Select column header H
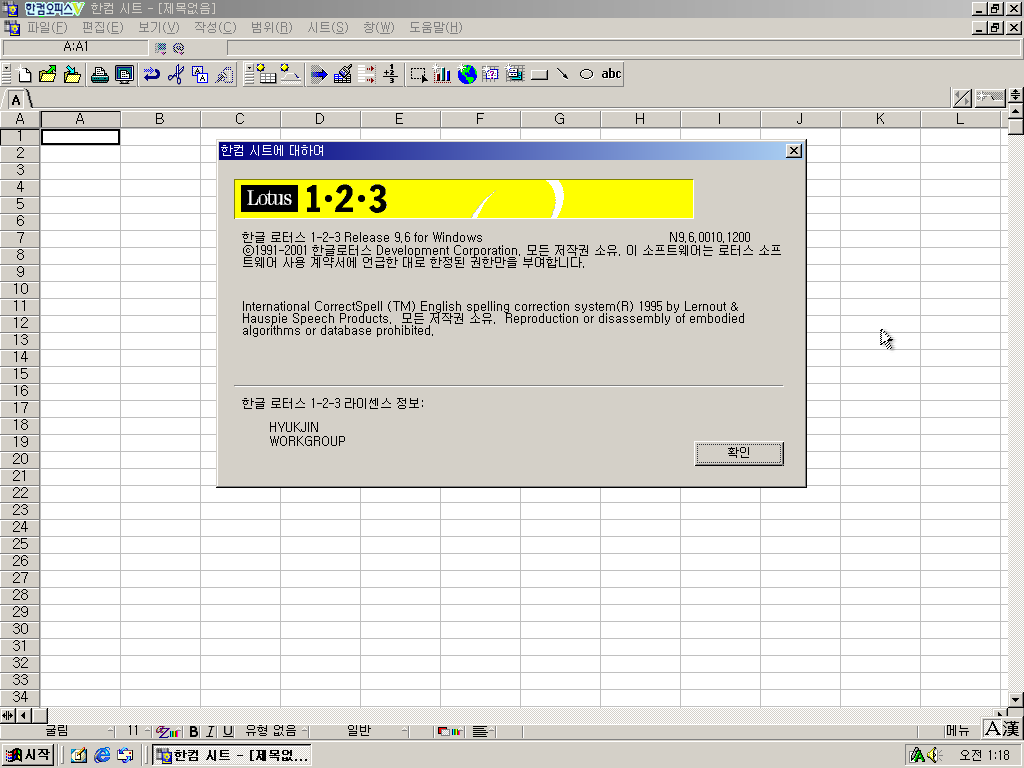1024x768 pixels. [640, 119]
